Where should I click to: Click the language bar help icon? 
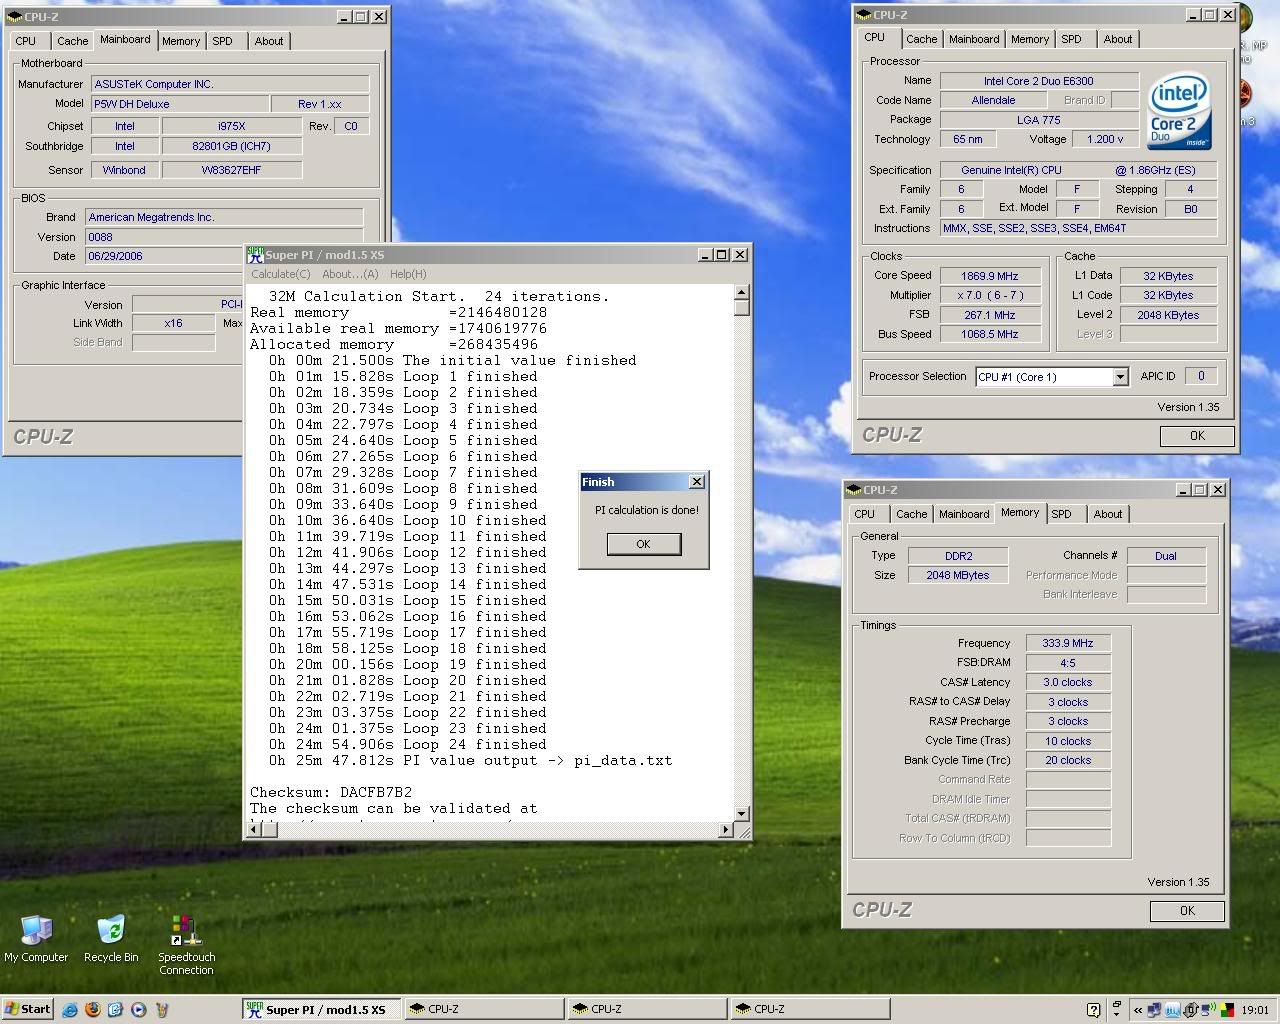pos(1093,1010)
